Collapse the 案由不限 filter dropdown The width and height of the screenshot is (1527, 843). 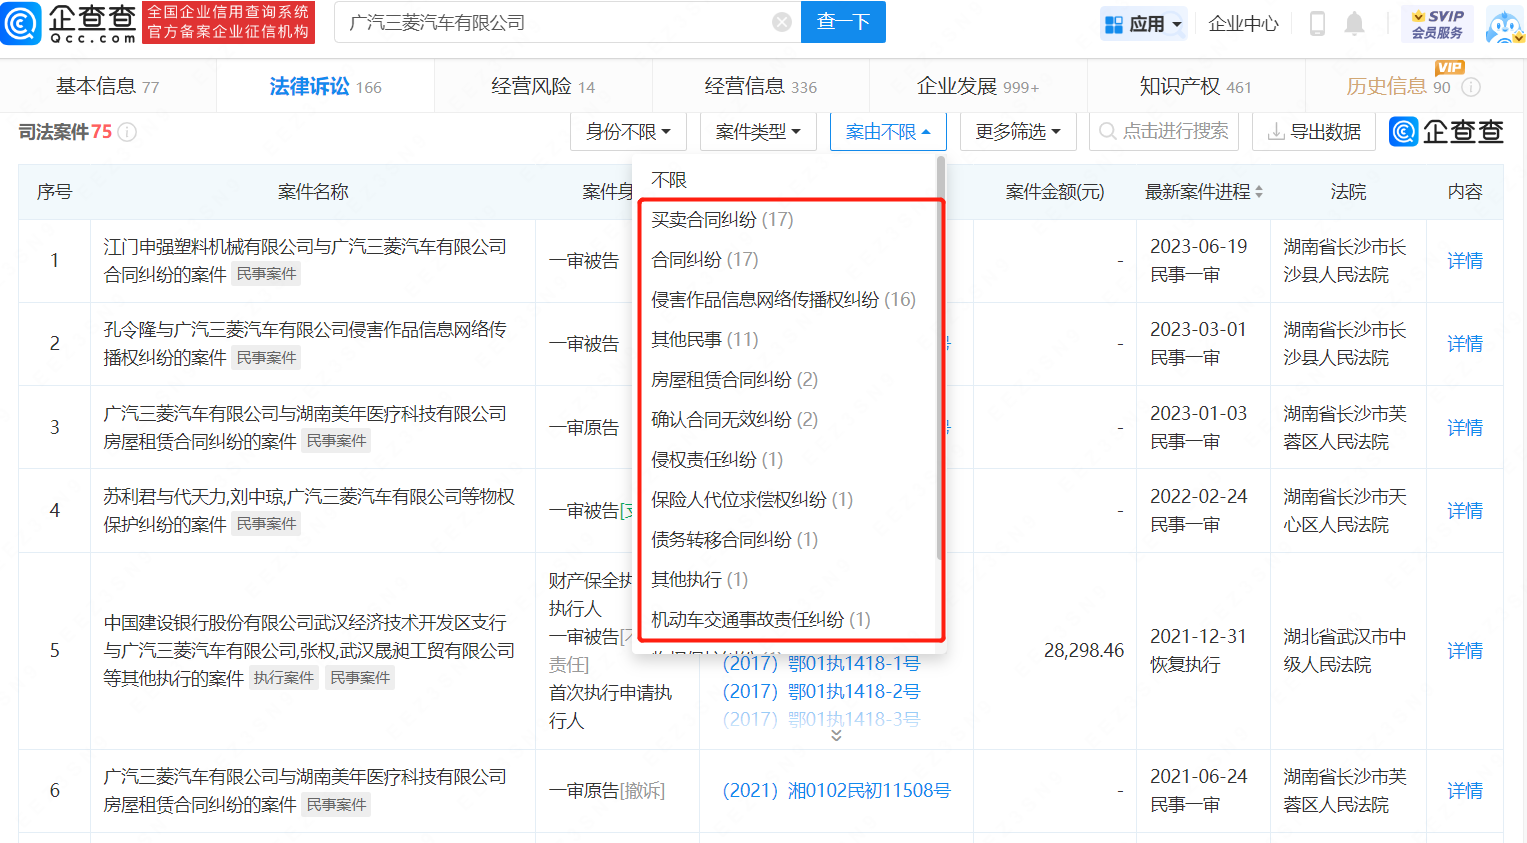[888, 132]
